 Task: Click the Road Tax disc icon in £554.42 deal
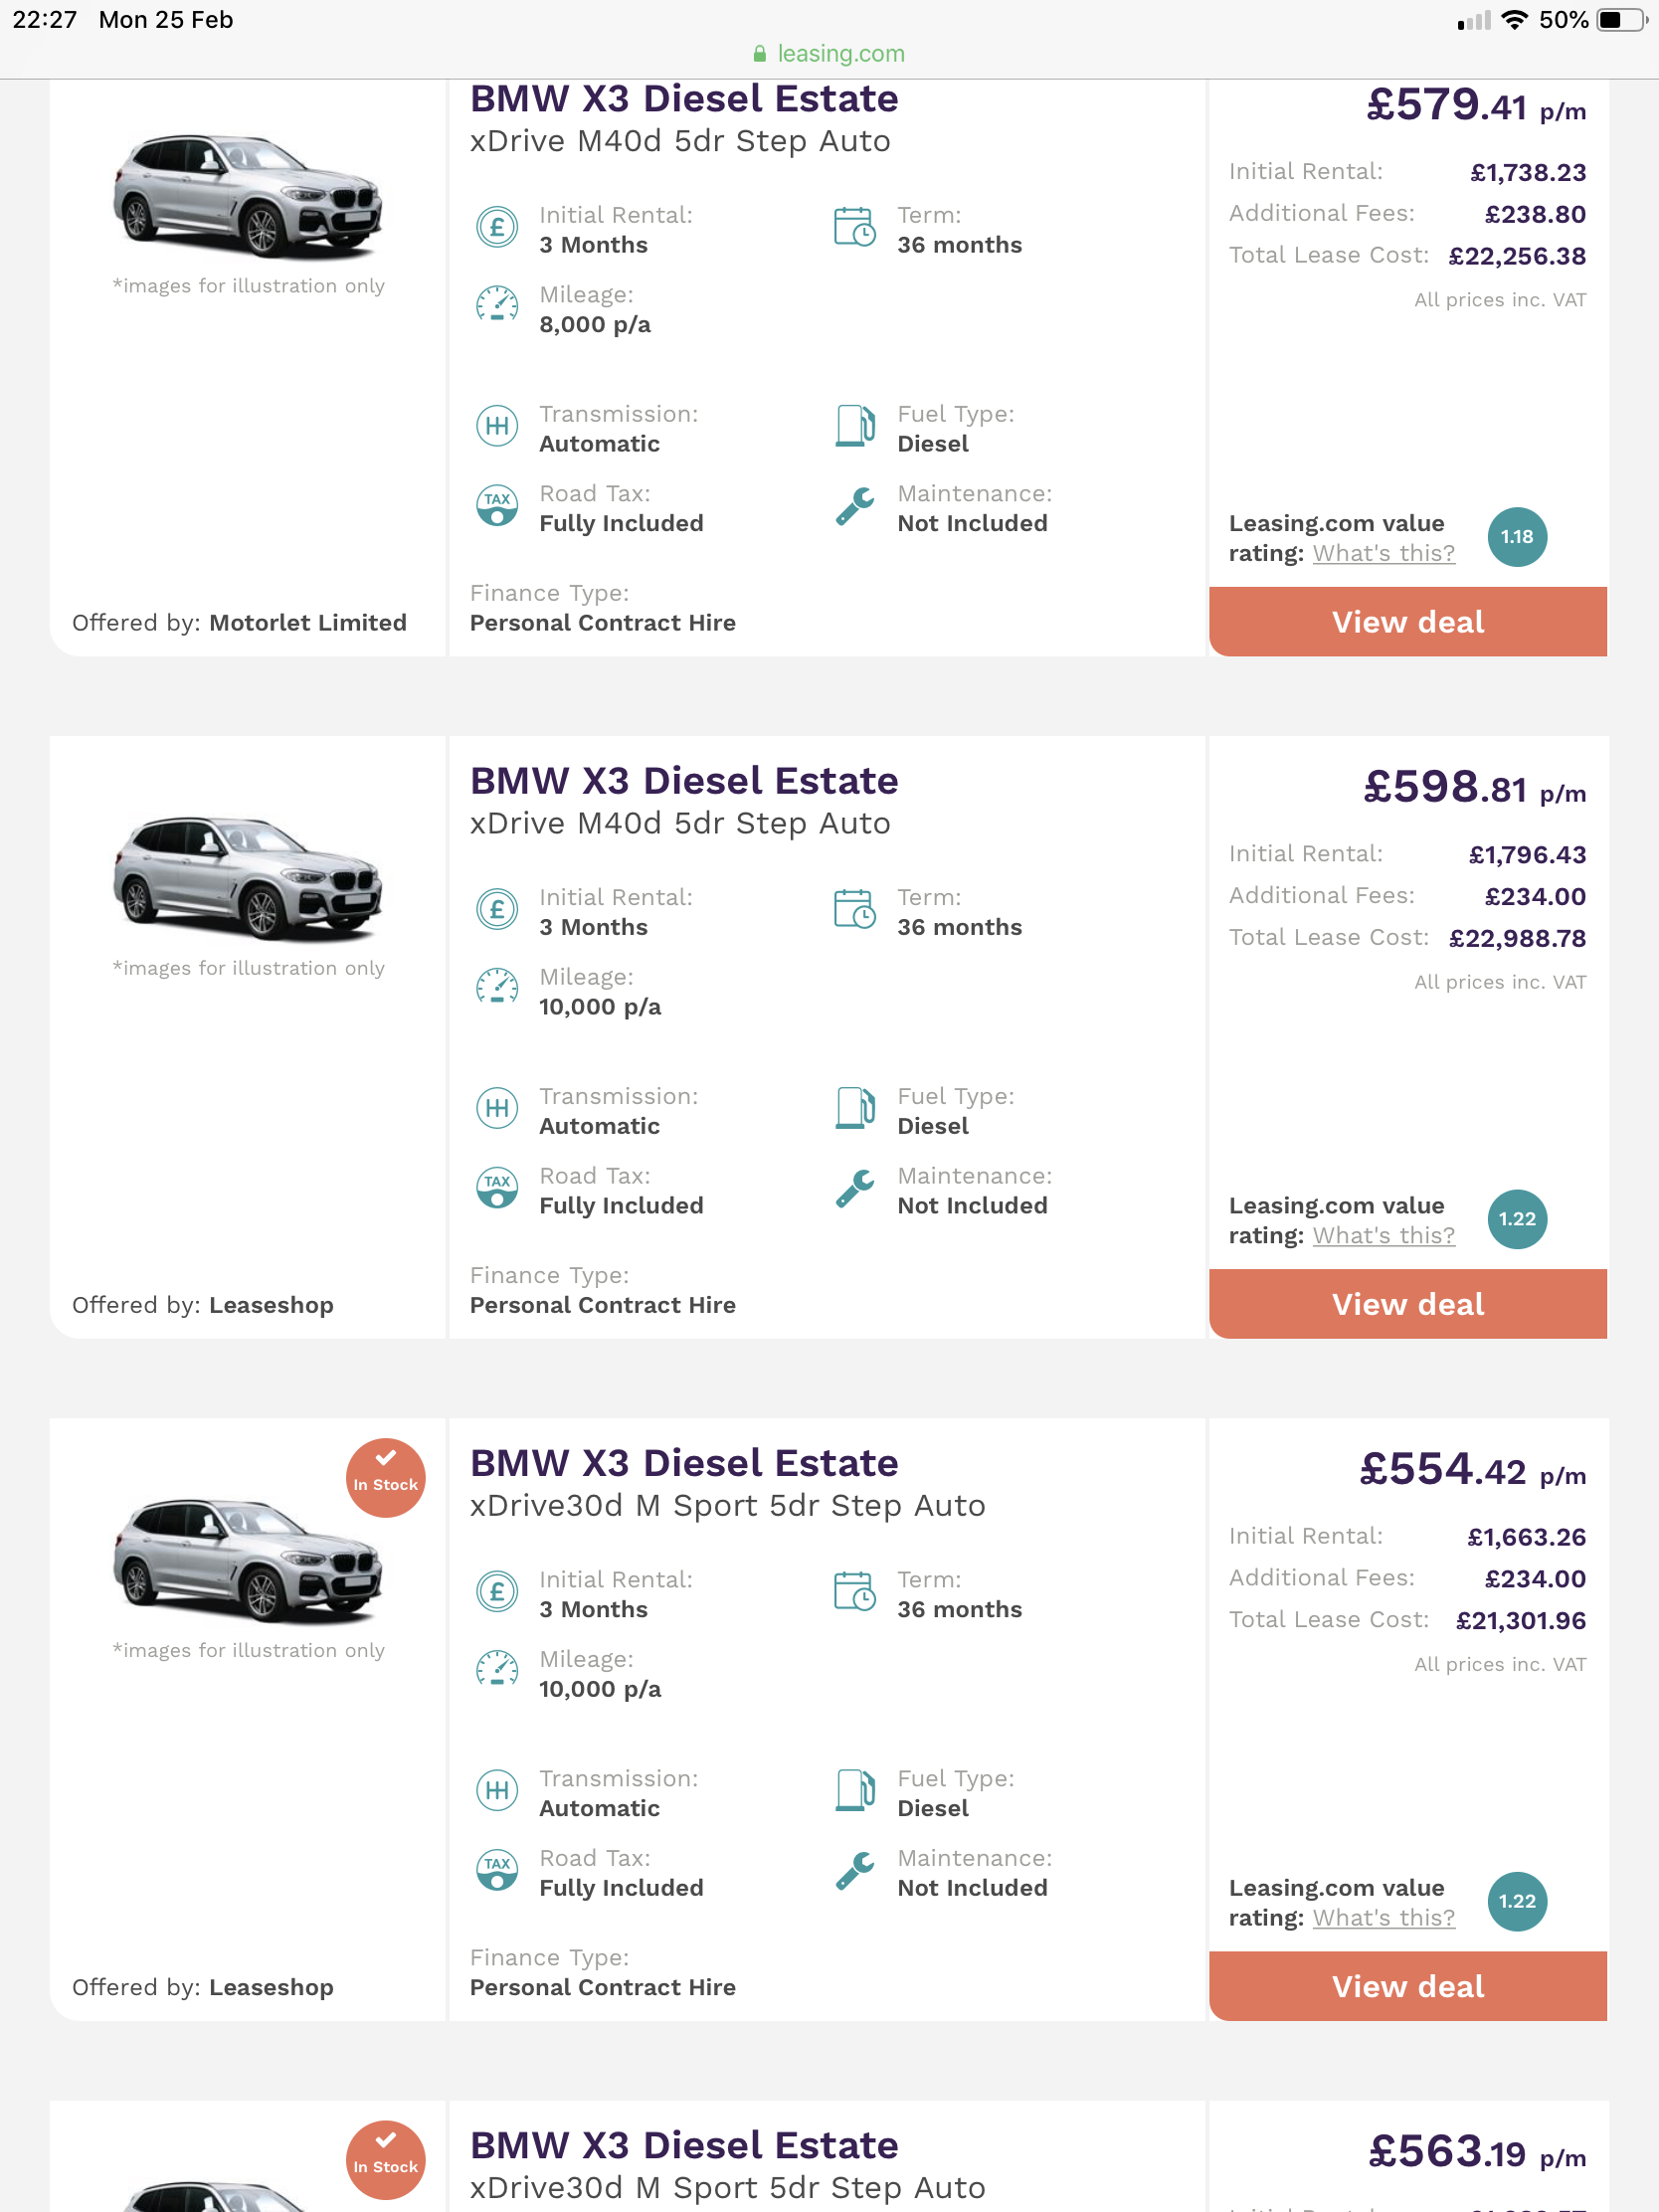pos(497,1871)
